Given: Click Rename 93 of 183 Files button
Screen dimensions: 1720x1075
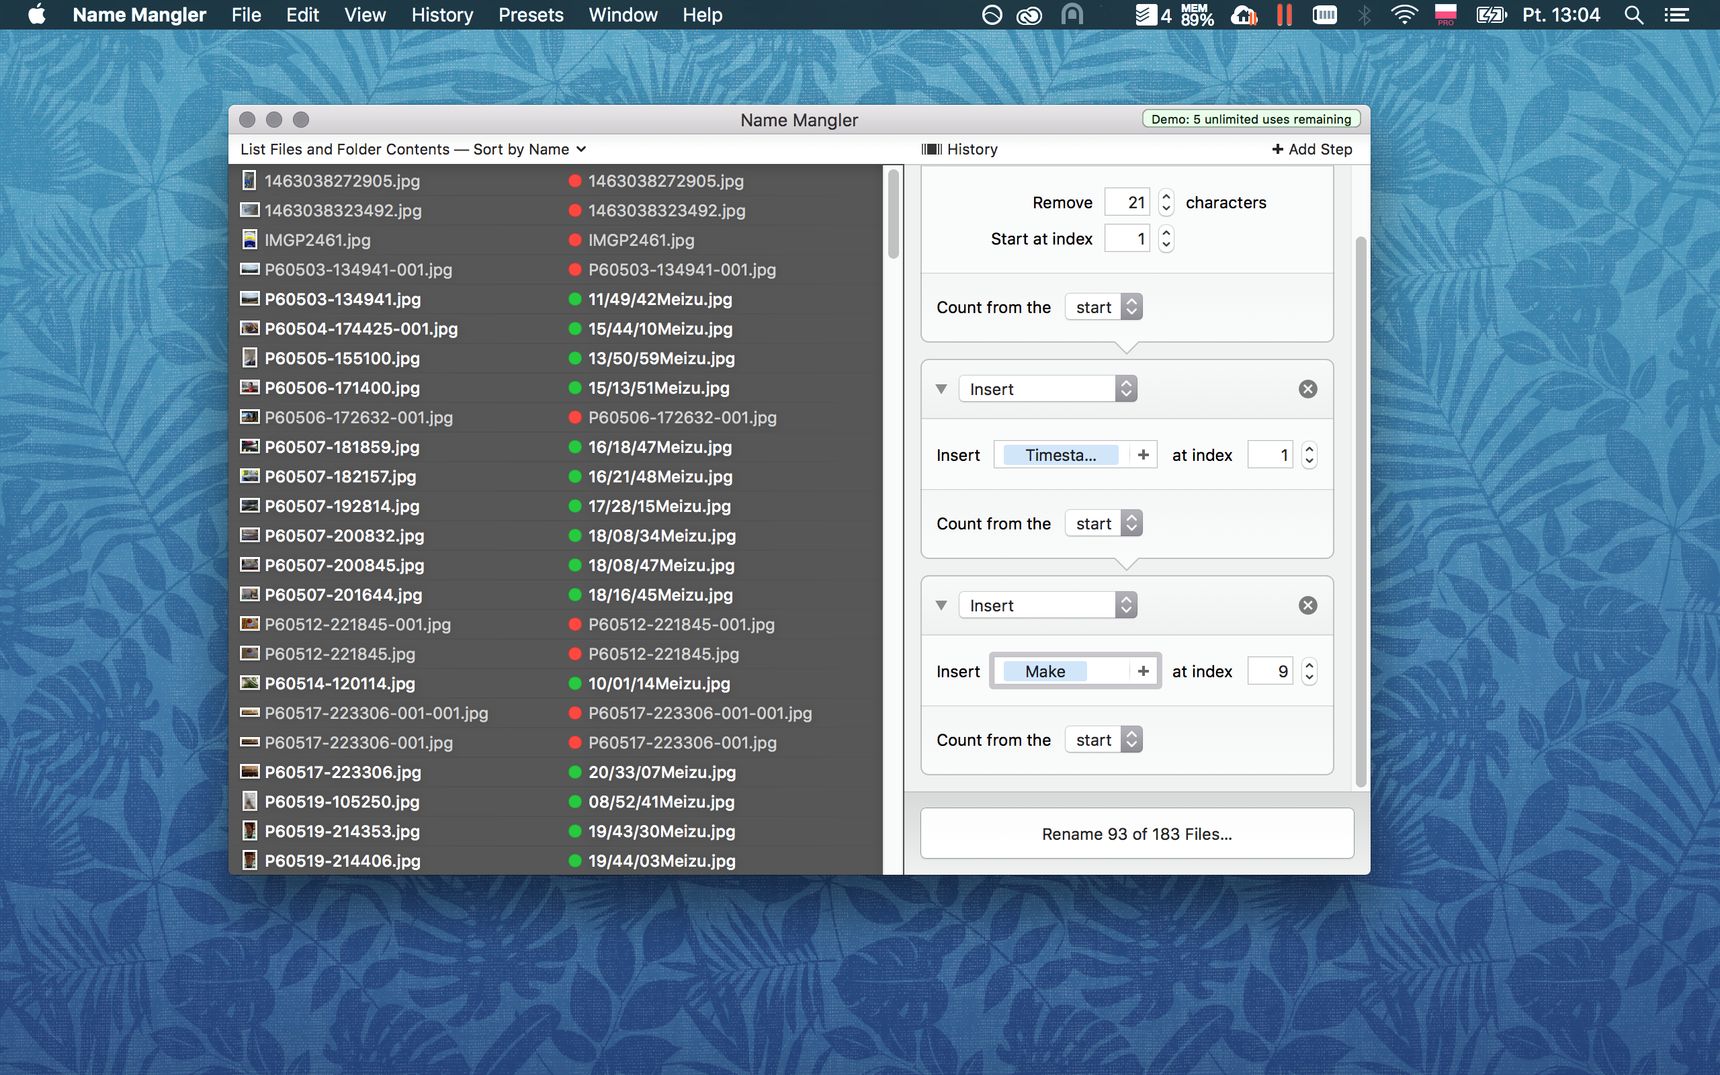Looking at the screenshot, I should 1137,834.
